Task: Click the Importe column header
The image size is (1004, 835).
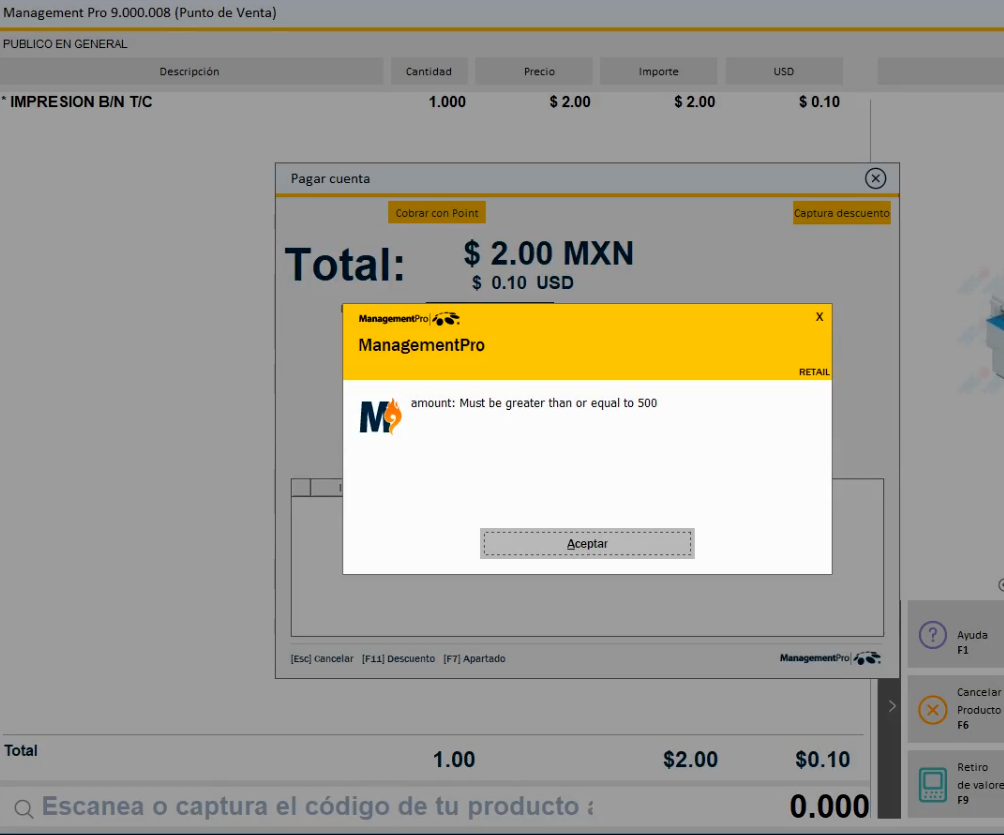Action: 658,72
